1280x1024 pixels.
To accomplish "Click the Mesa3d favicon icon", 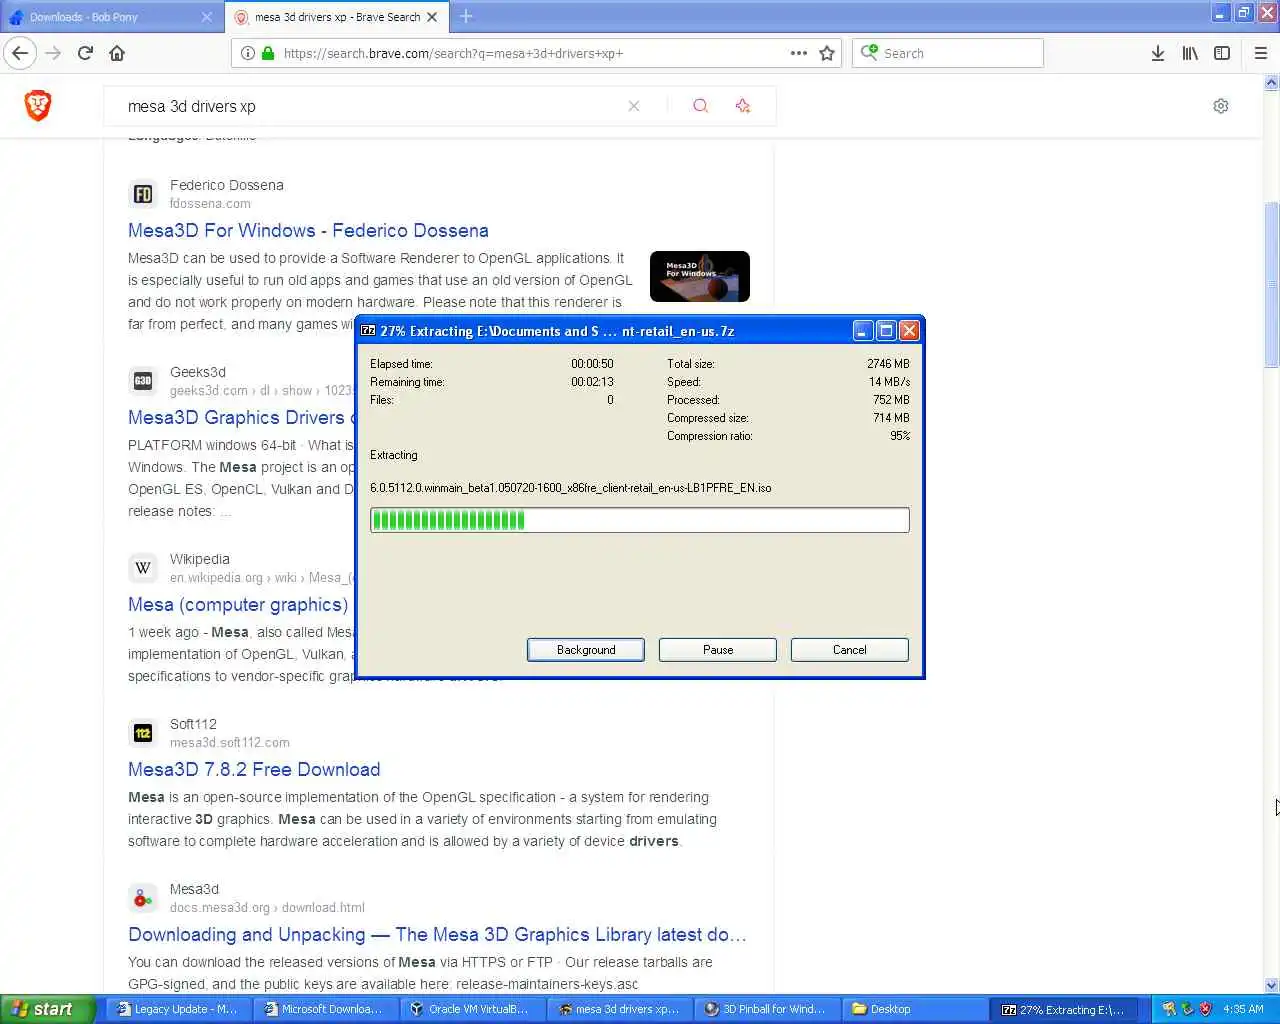I will [143, 898].
